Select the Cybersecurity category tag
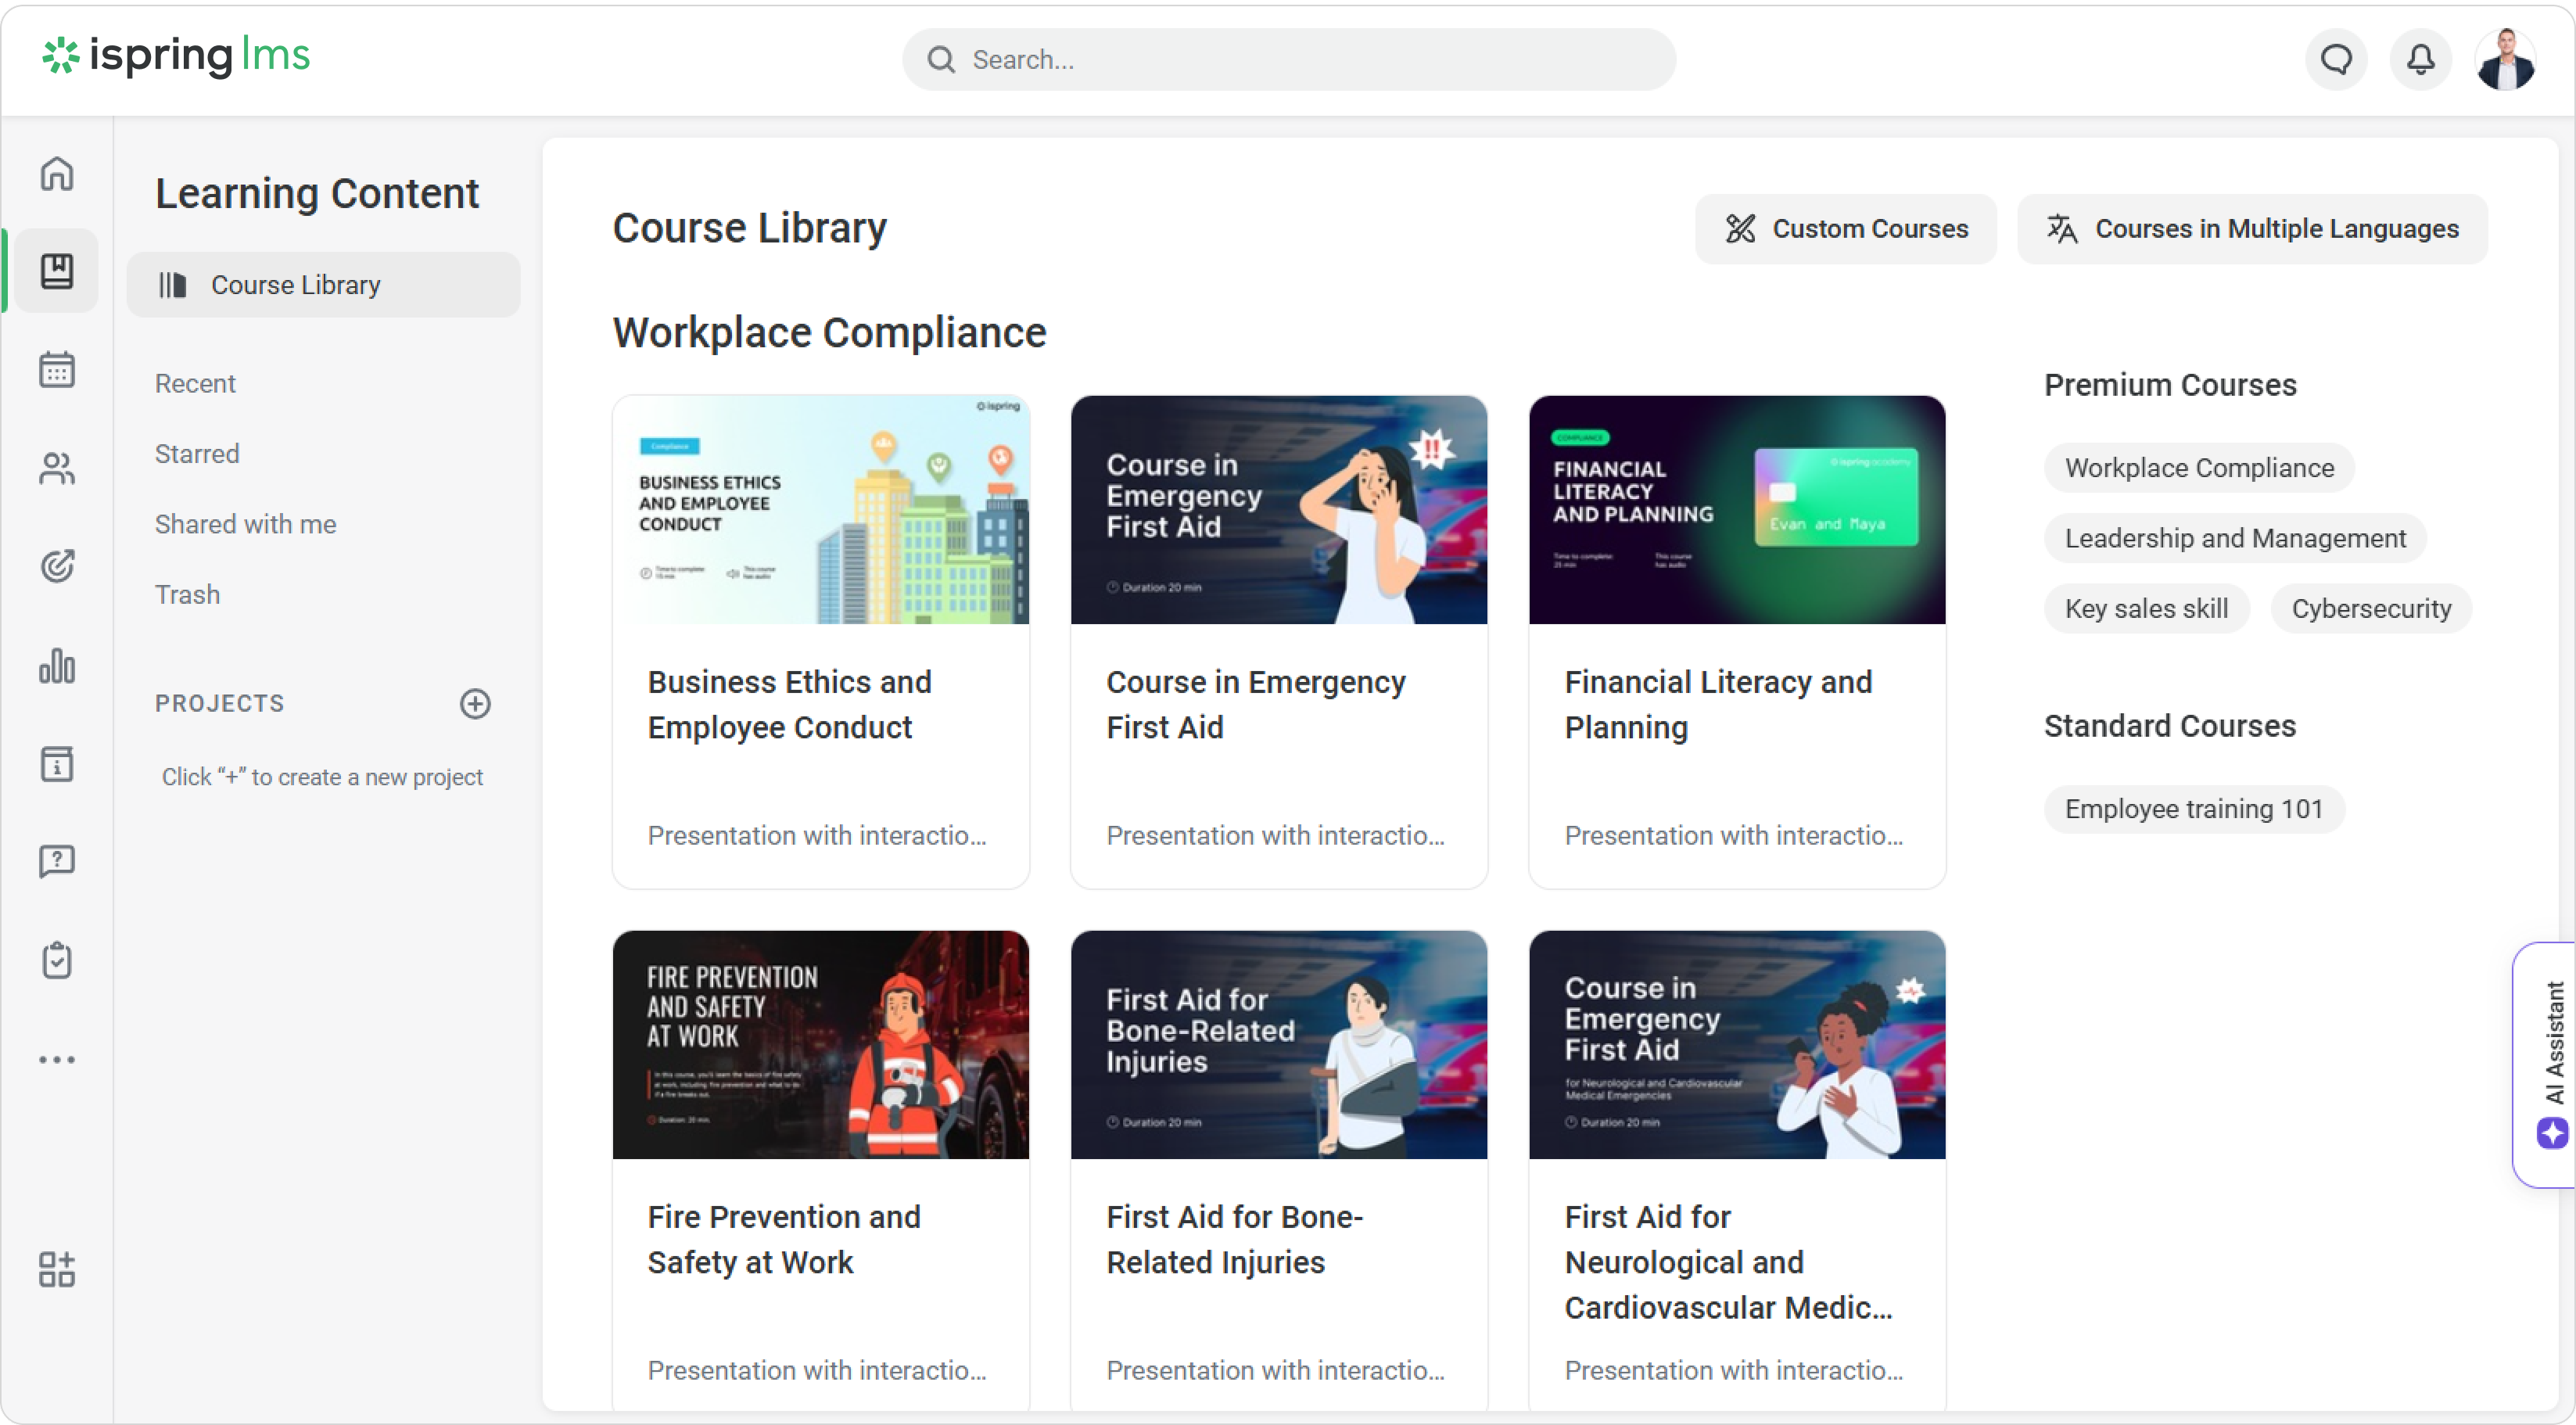 pyautogui.click(x=2371, y=609)
